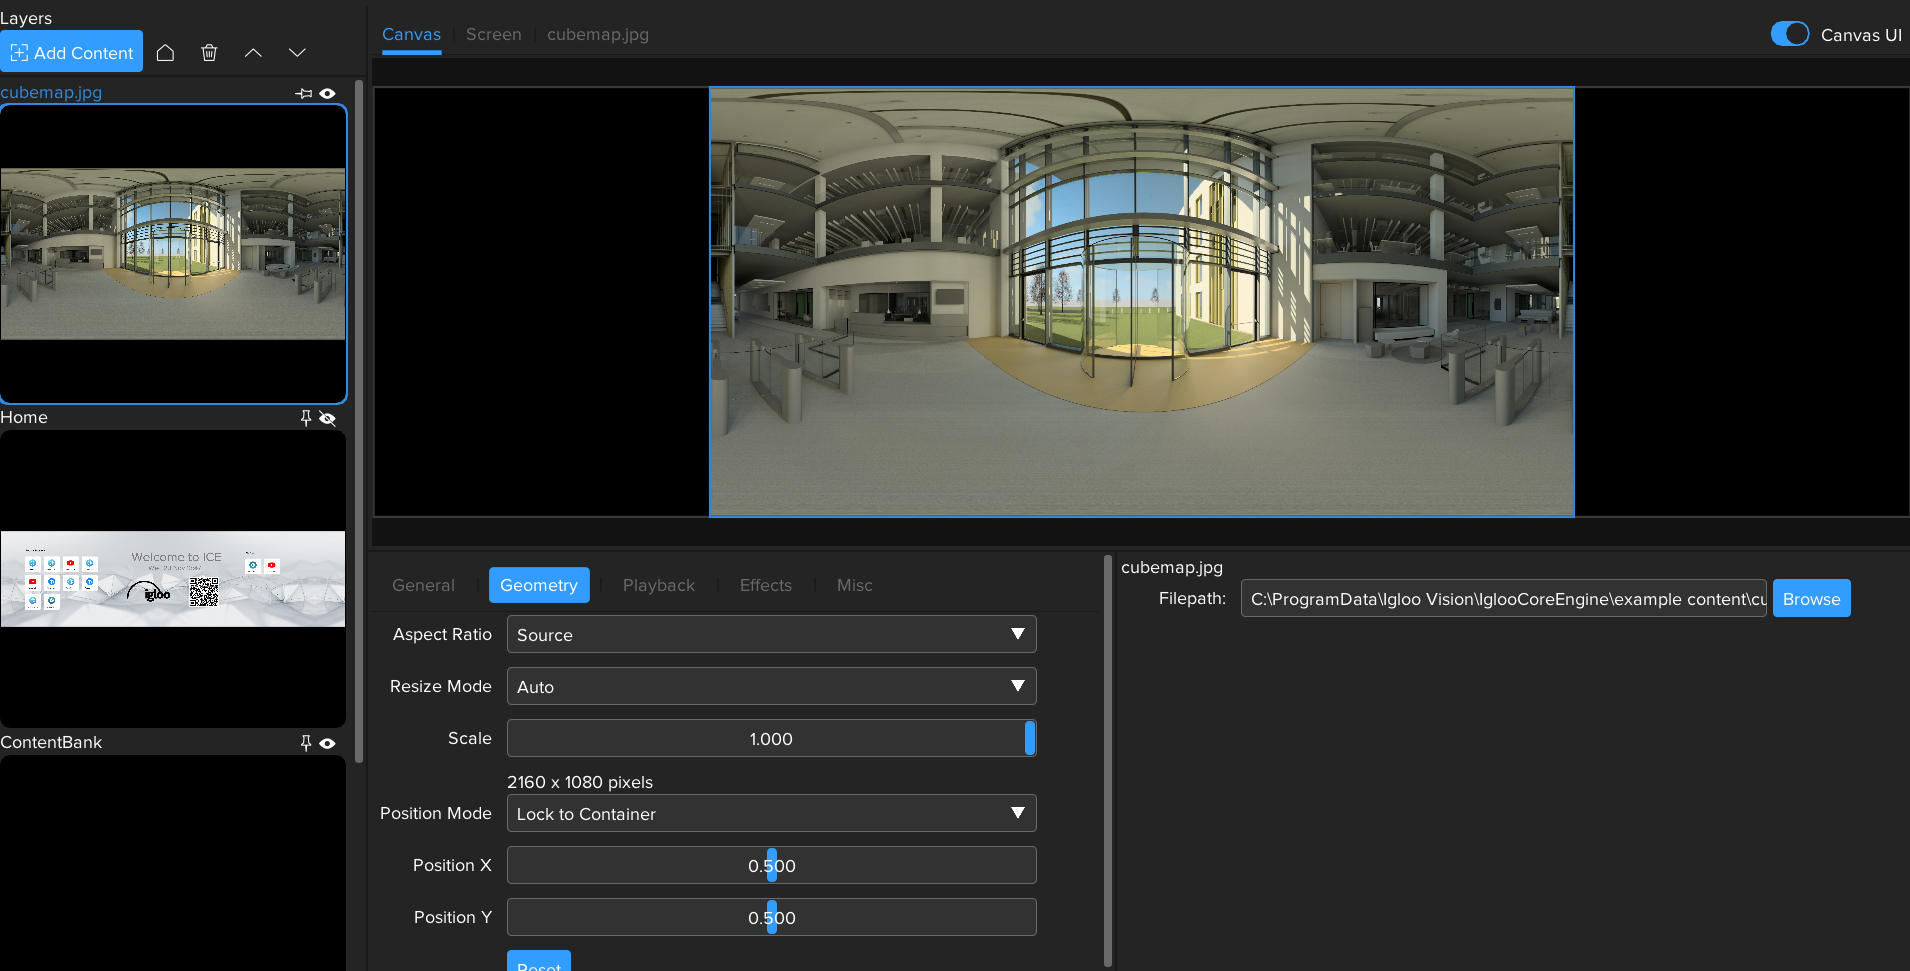Select the Home layer thumbnail
This screenshot has width=1910, height=971.
173,578
